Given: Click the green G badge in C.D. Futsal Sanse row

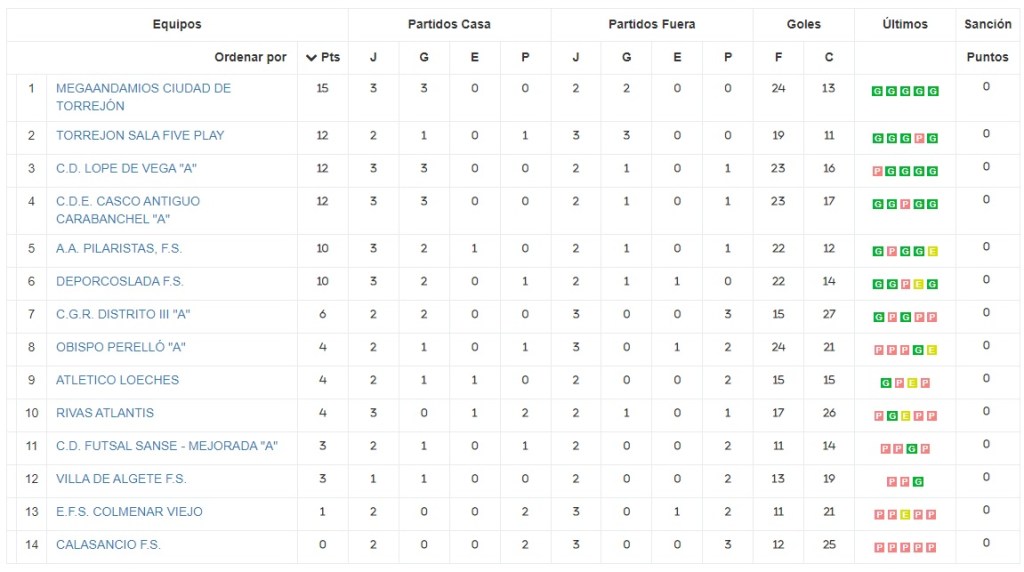Looking at the screenshot, I should [911, 449].
